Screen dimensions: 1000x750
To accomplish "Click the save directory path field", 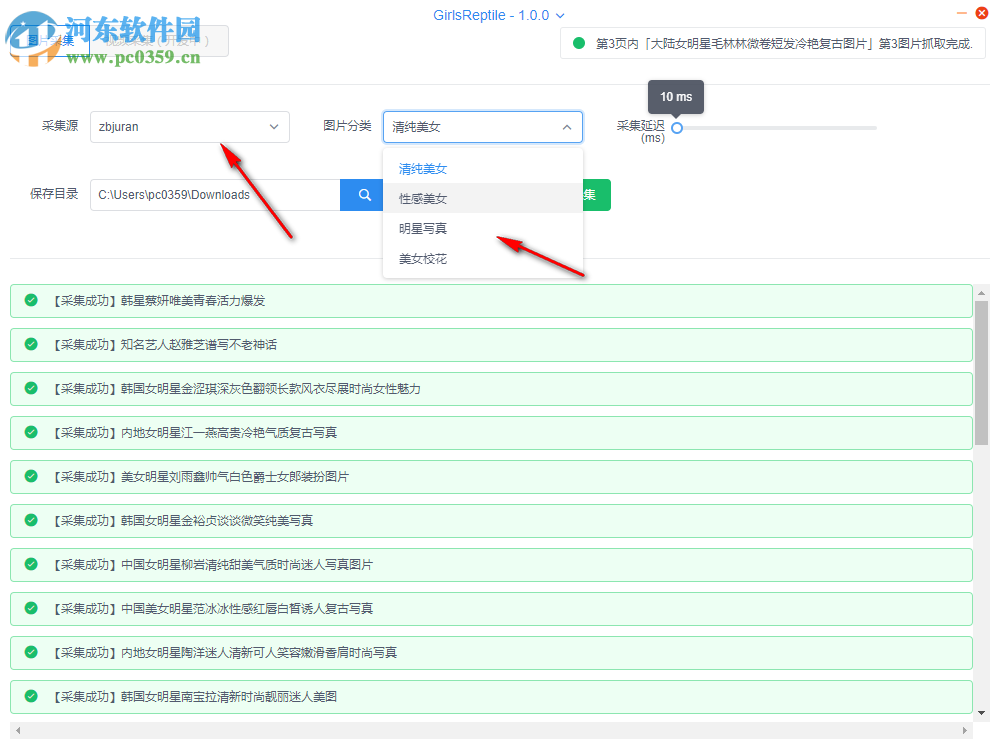I will (x=215, y=195).
